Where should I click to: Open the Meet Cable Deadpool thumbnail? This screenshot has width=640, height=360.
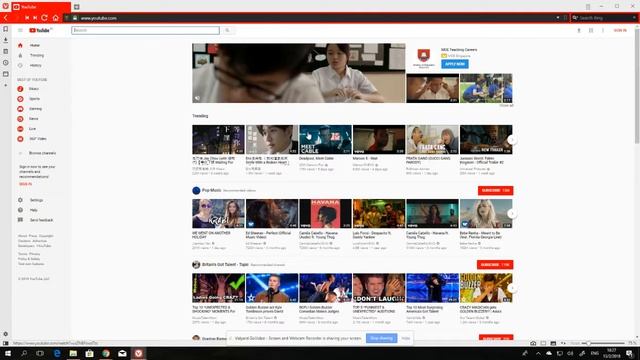click(x=325, y=140)
